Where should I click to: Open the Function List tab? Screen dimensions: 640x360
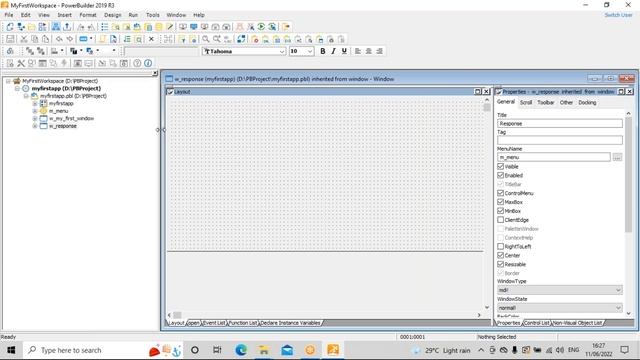pos(242,323)
